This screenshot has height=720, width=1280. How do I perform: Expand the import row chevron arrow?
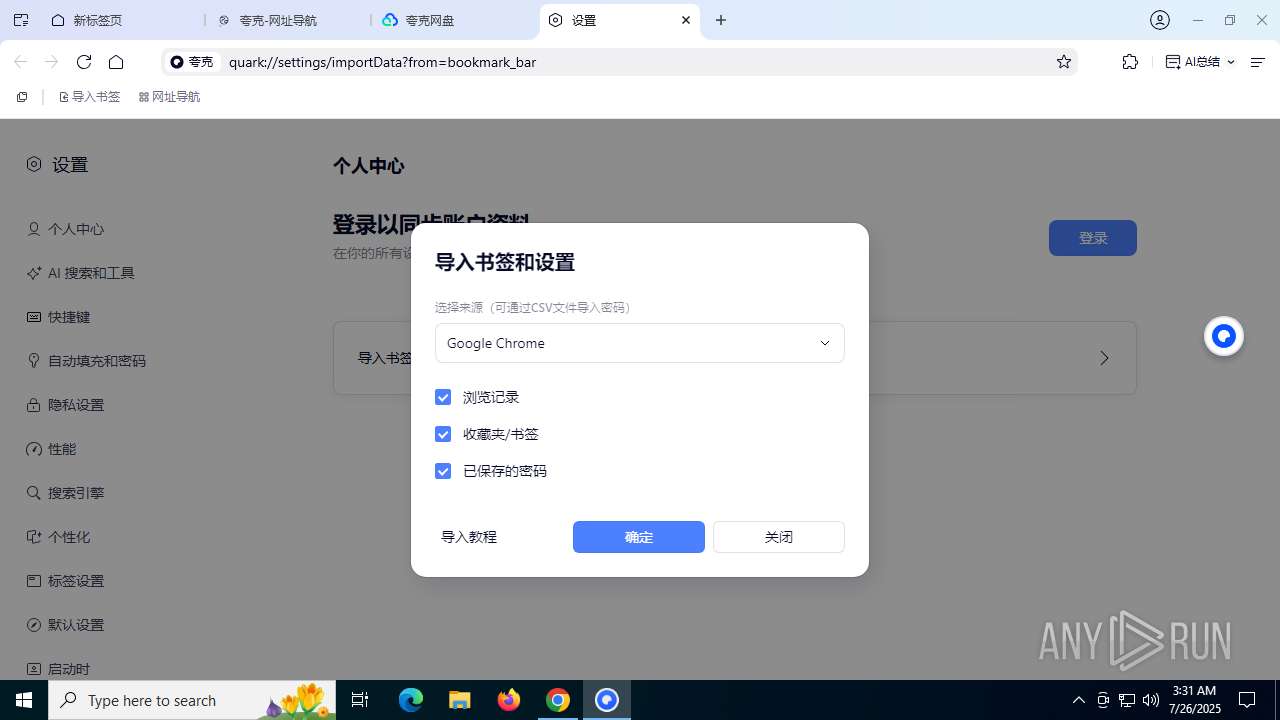pyautogui.click(x=1104, y=358)
